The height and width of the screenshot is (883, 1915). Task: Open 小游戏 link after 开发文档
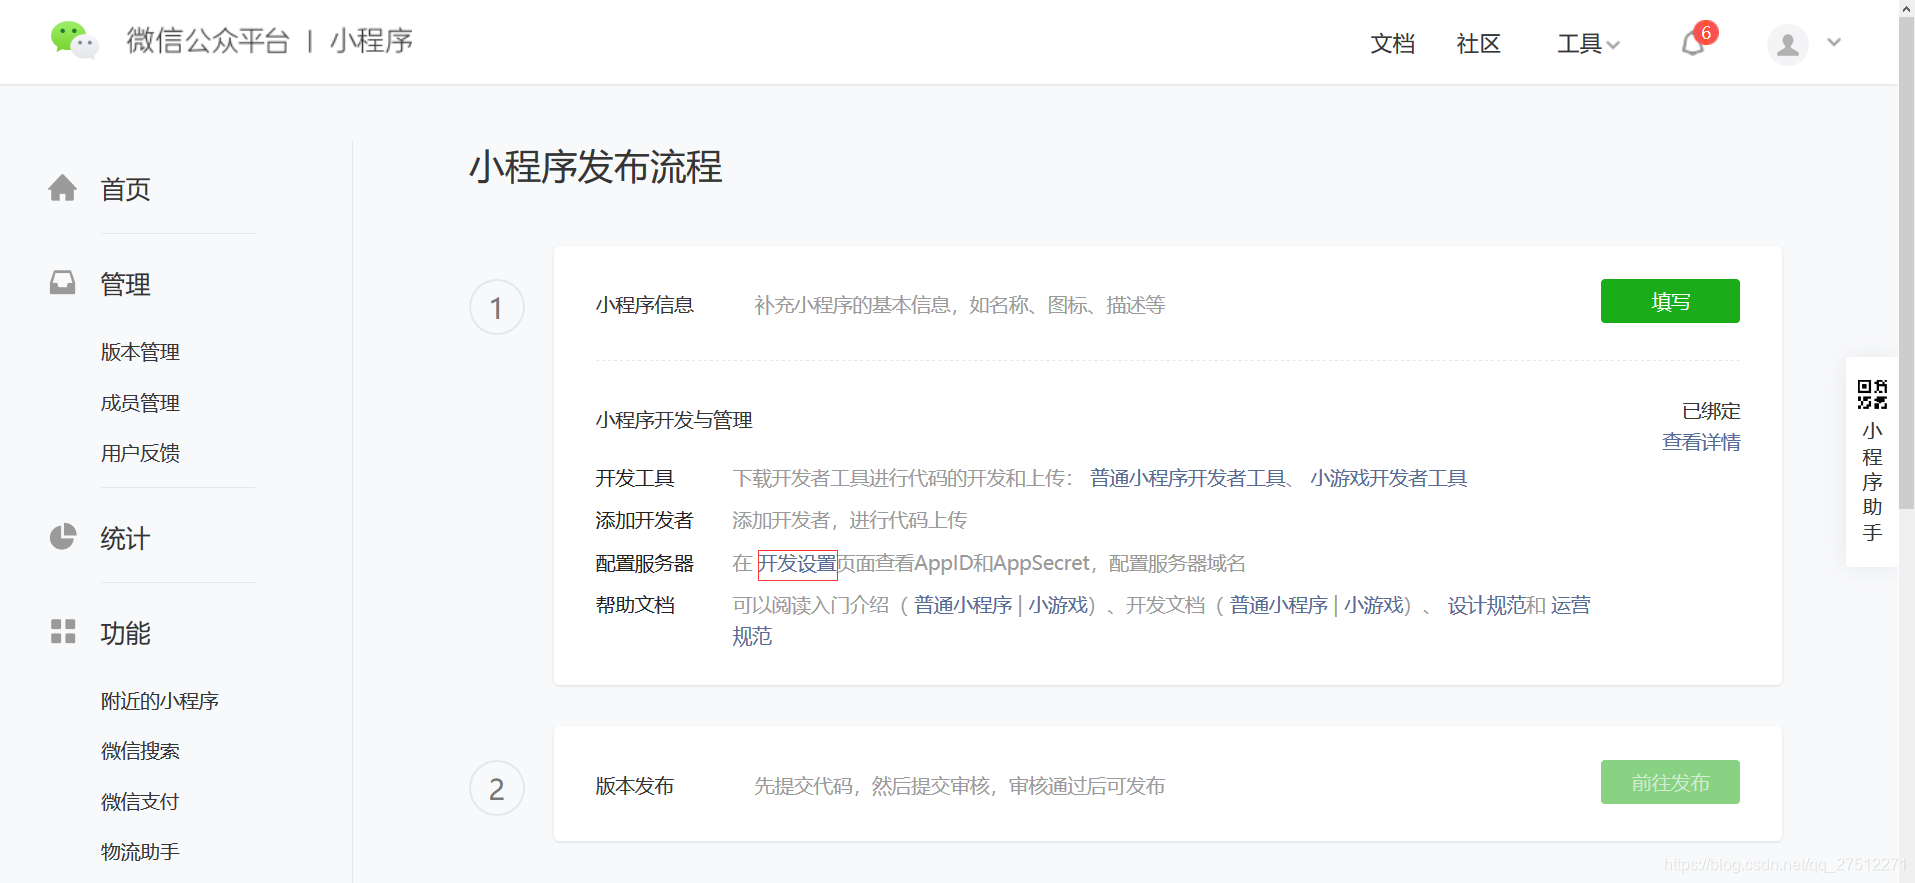(1373, 605)
